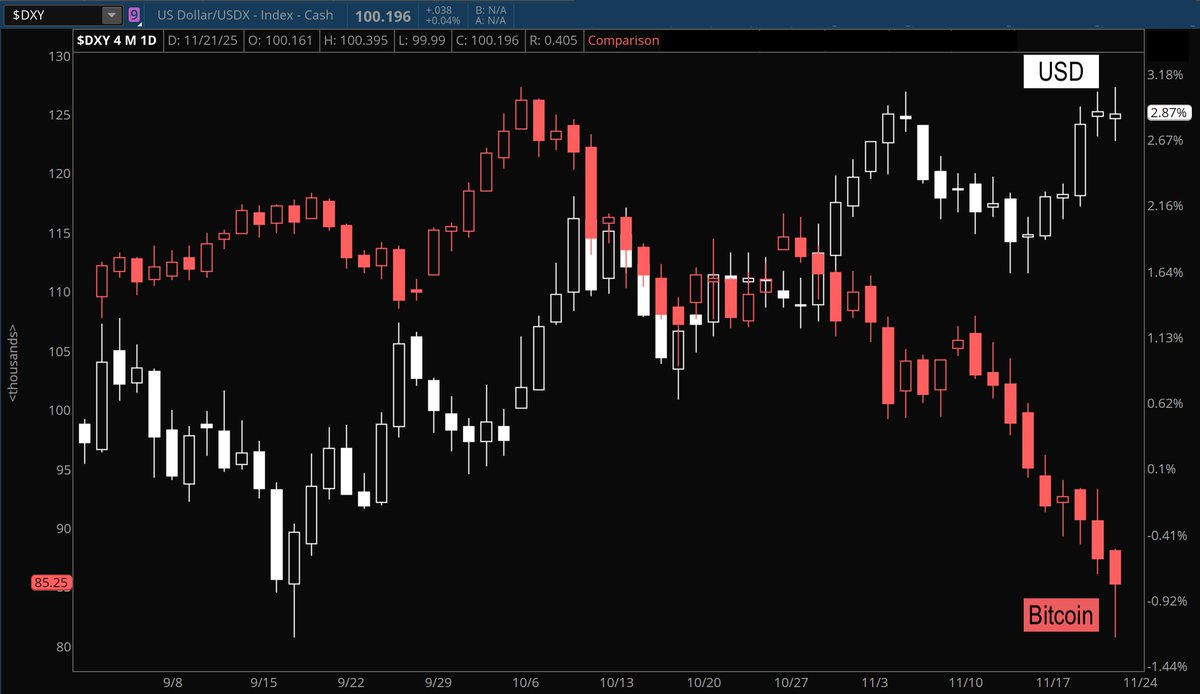1200x694 pixels.
Task: Click the US Dollar/USDX Index description text
Action: (x=247, y=15)
